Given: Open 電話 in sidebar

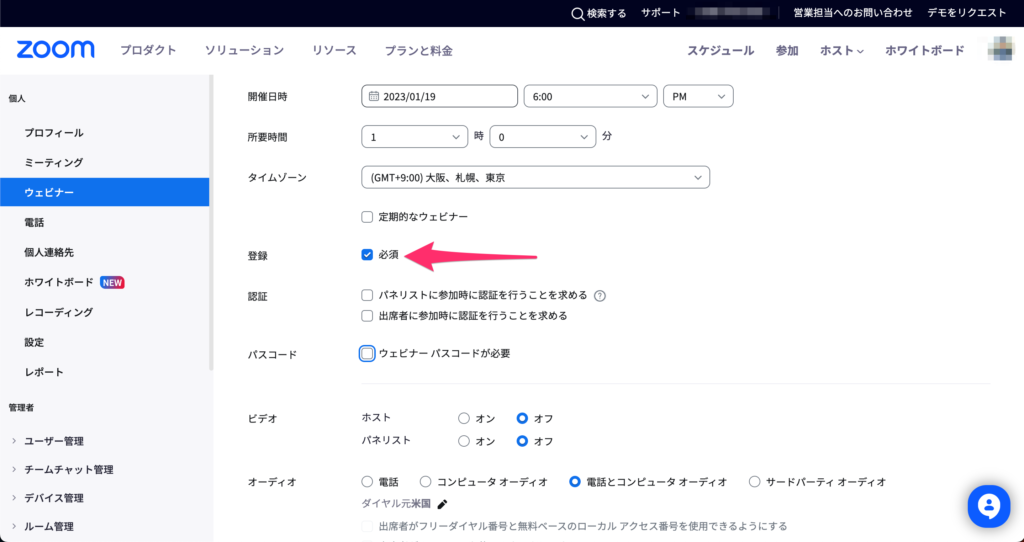Looking at the screenshot, I should (34, 223).
